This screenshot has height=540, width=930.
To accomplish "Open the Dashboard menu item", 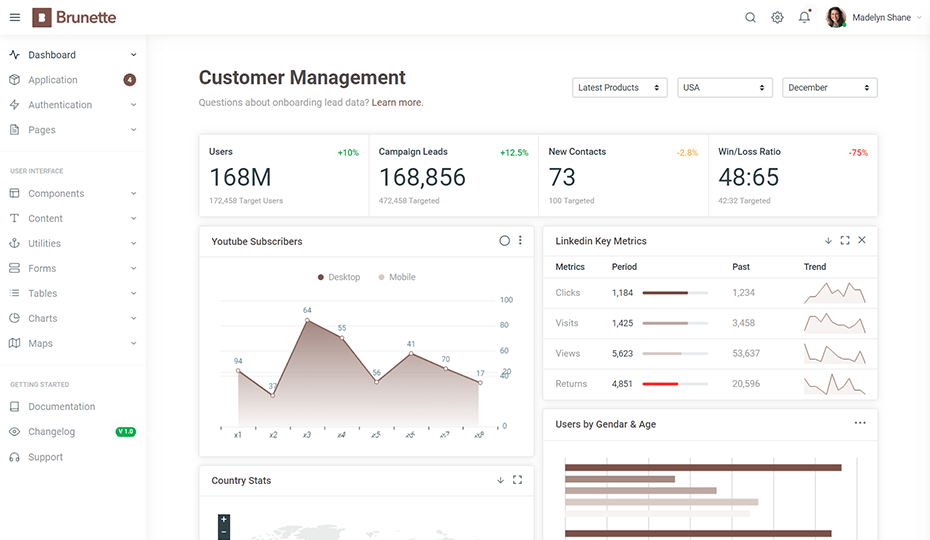I will (x=73, y=55).
